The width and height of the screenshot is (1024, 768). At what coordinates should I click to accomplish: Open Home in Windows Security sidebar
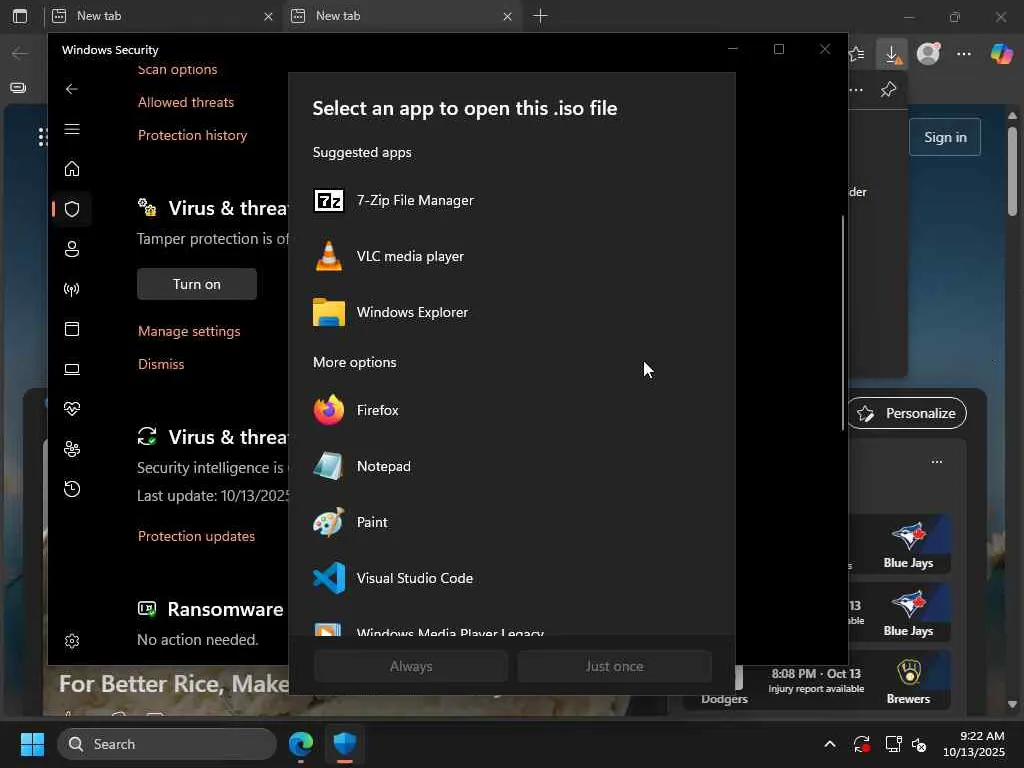[72, 169]
